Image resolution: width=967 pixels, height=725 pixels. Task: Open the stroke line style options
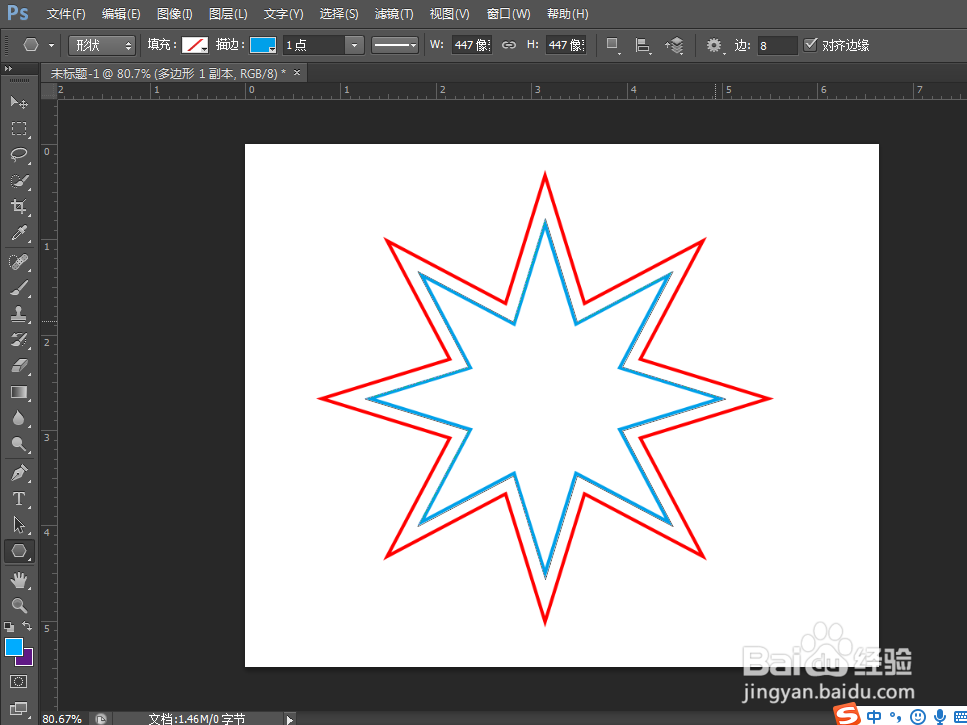pos(395,45)
